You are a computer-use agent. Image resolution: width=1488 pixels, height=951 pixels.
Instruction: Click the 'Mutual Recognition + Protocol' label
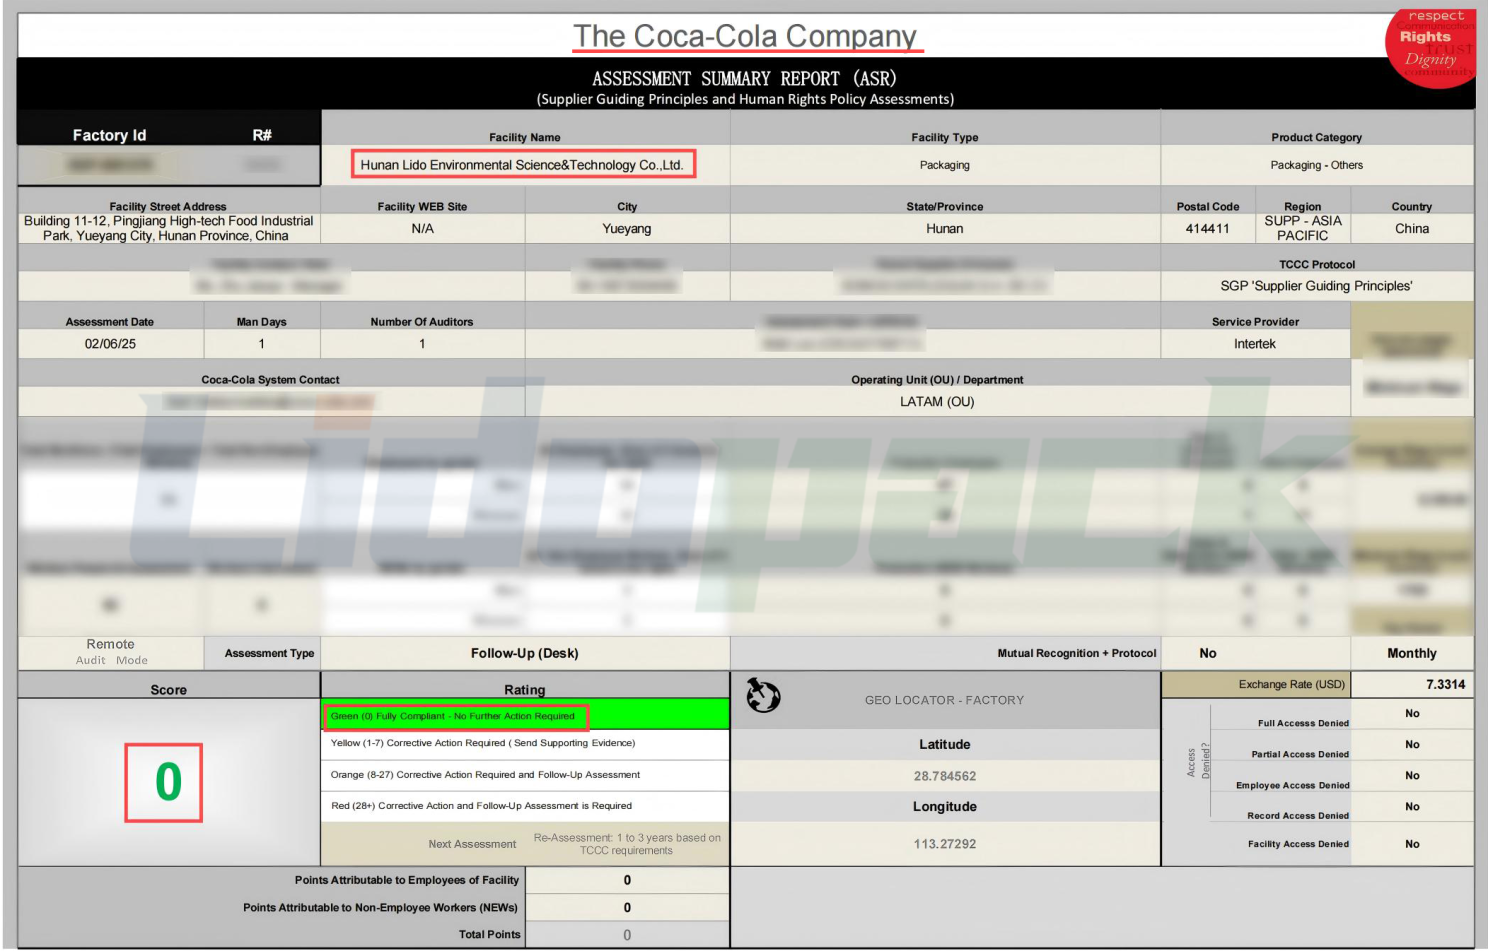pos(1077,653)
